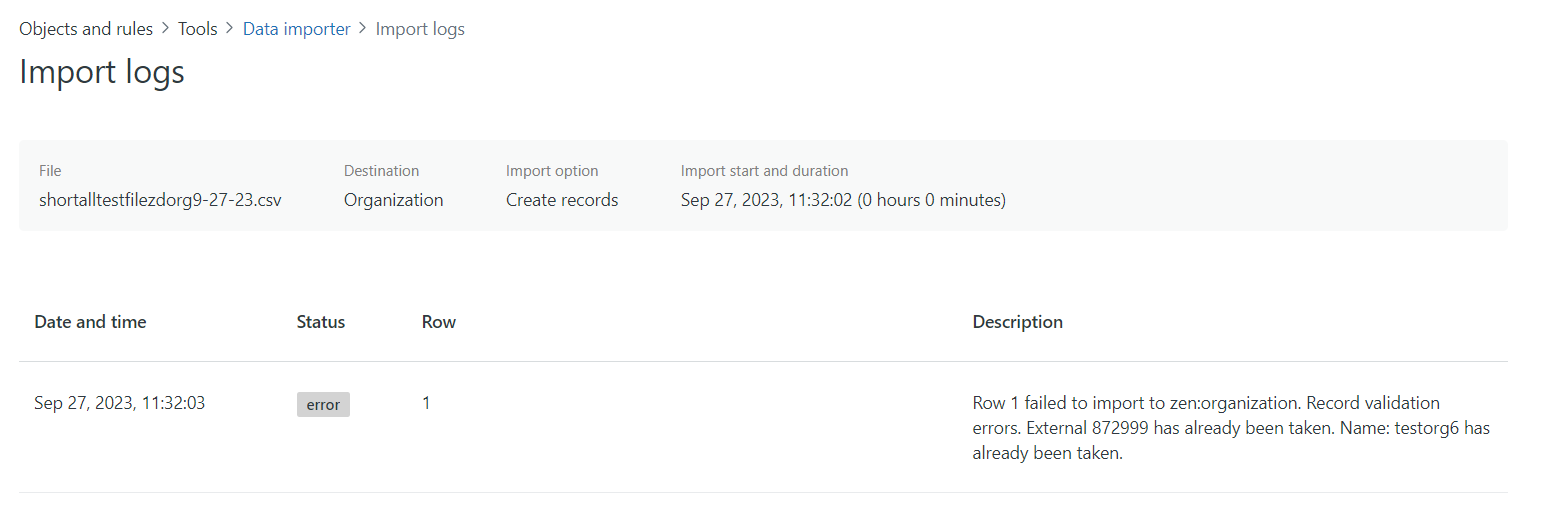Click the Import logs page heading

click(102, 73)
